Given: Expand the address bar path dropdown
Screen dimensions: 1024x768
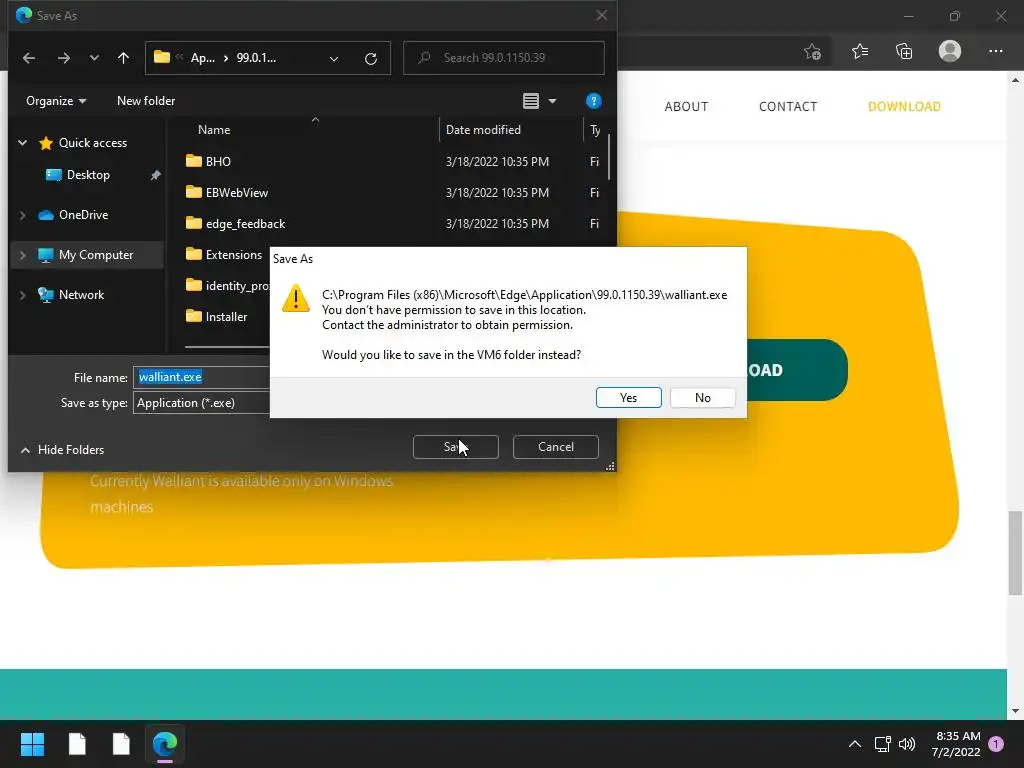Looking at the screenshot, I should click(334, 59).
